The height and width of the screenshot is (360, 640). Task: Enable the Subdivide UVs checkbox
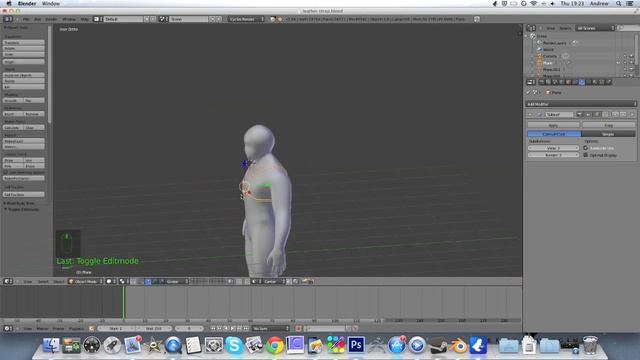pos(586,148)
